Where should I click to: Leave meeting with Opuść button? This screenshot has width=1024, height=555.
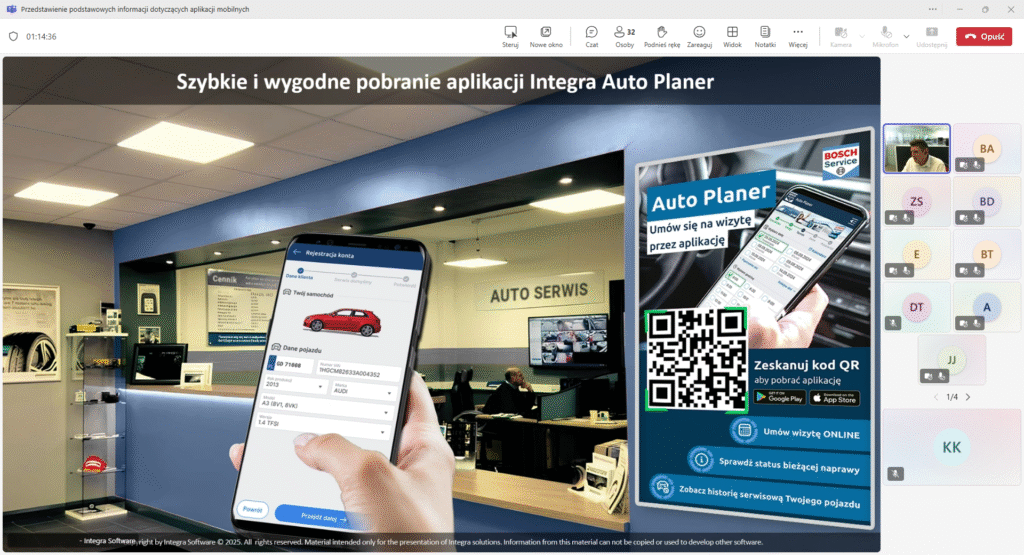(984, 37)
